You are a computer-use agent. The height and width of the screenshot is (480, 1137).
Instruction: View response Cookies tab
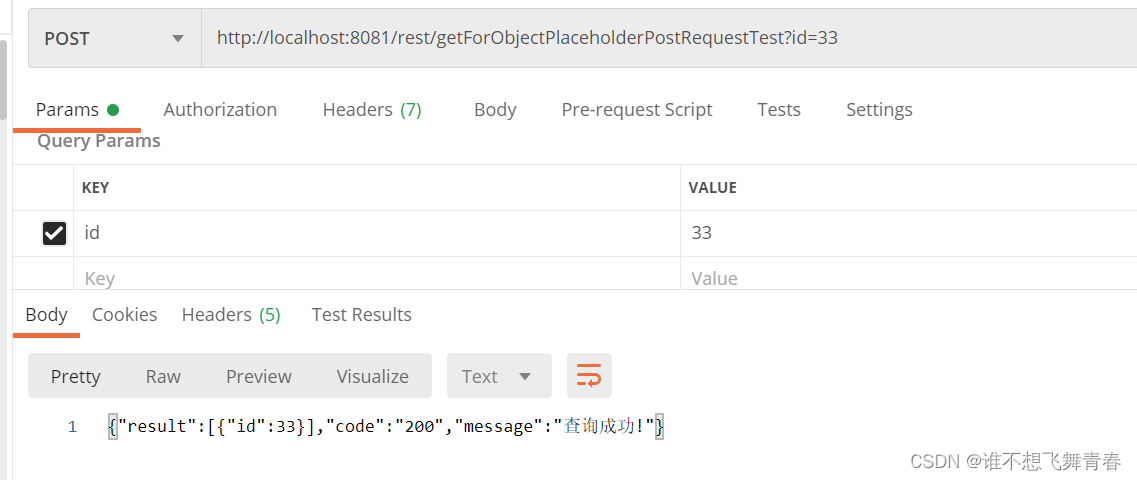pos(124,314)
